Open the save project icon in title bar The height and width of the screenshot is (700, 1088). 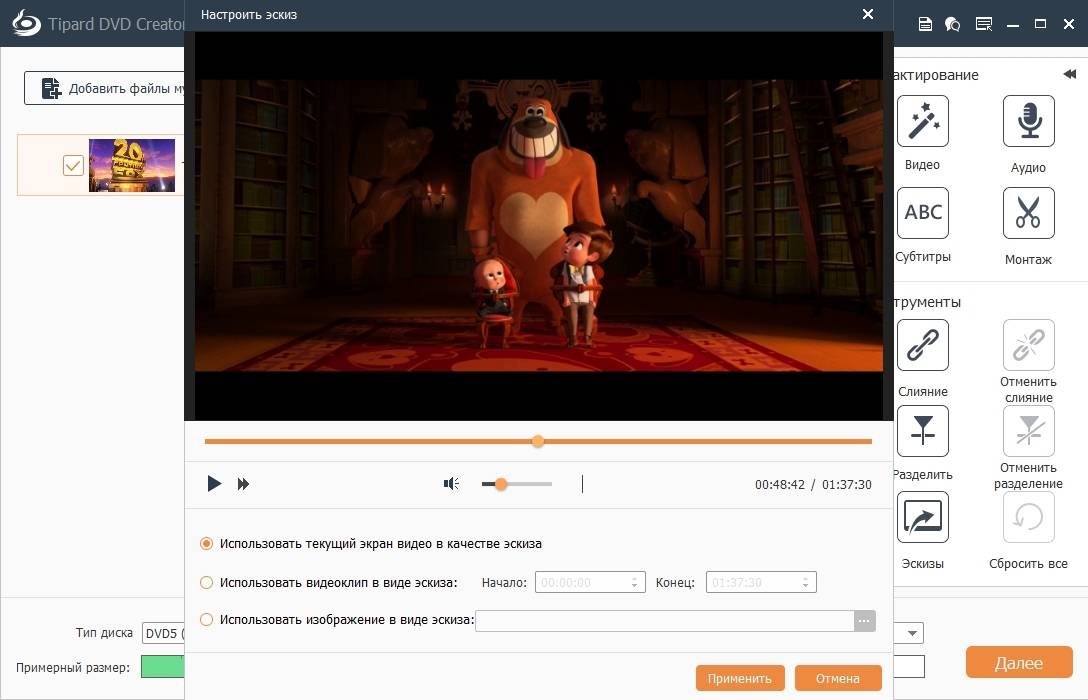(x=925, y=24)
